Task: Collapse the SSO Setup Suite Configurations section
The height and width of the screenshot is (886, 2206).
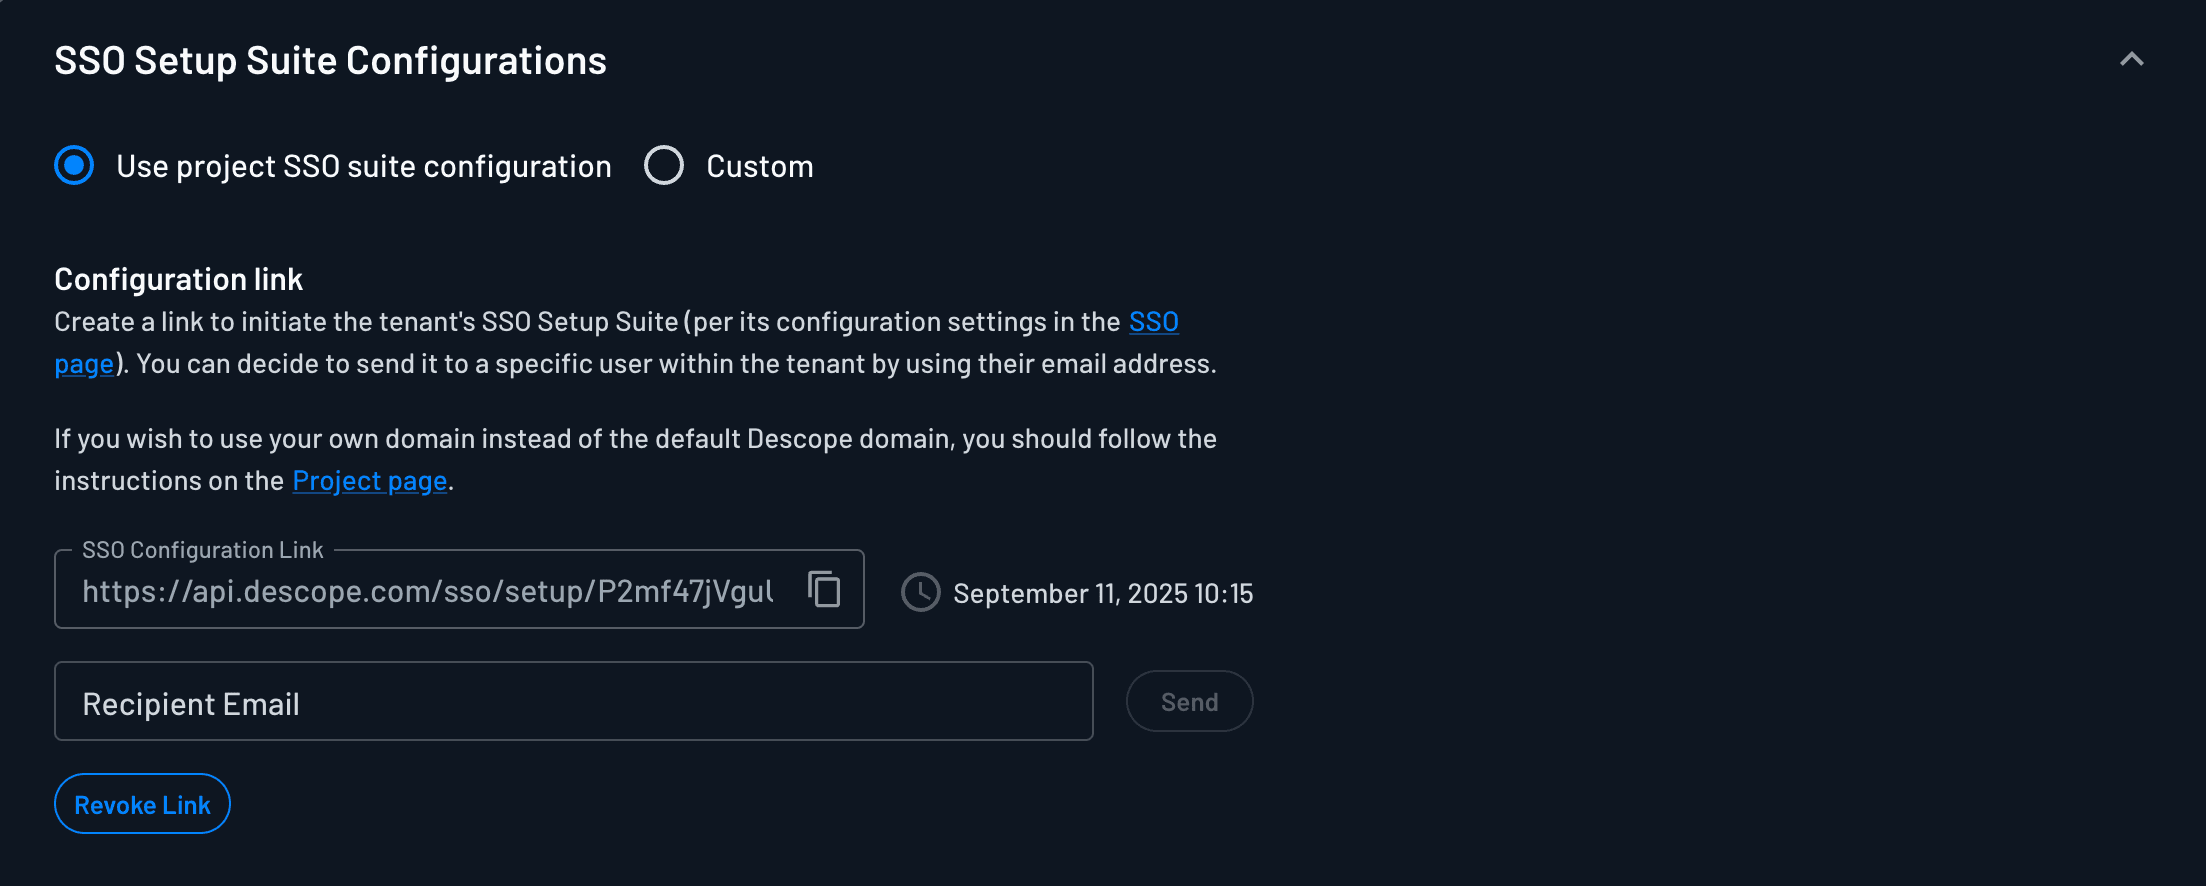Action: [2131, 59]
